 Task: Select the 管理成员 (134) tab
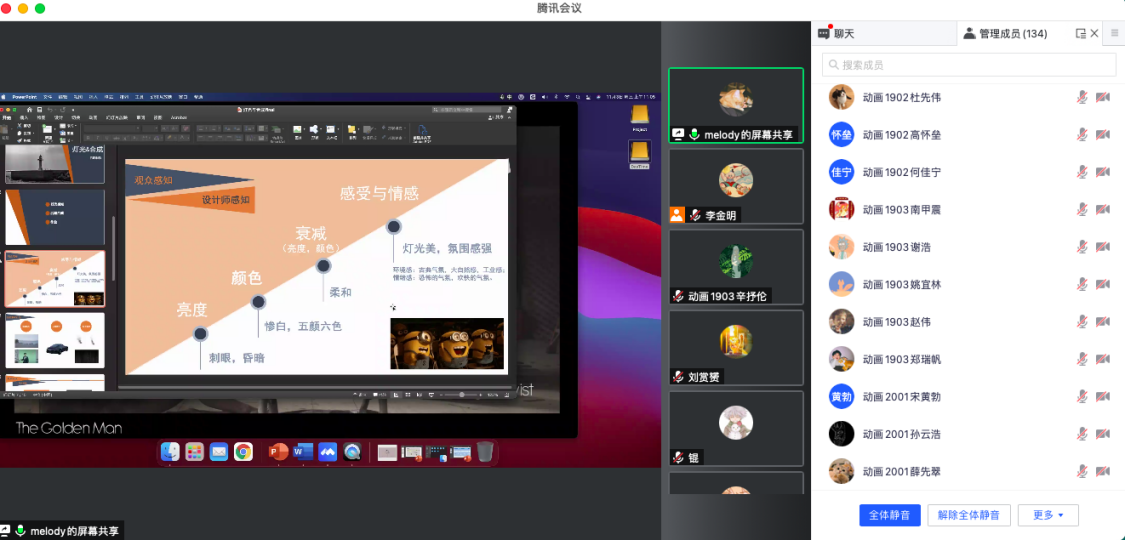(x=1005, y=33)
